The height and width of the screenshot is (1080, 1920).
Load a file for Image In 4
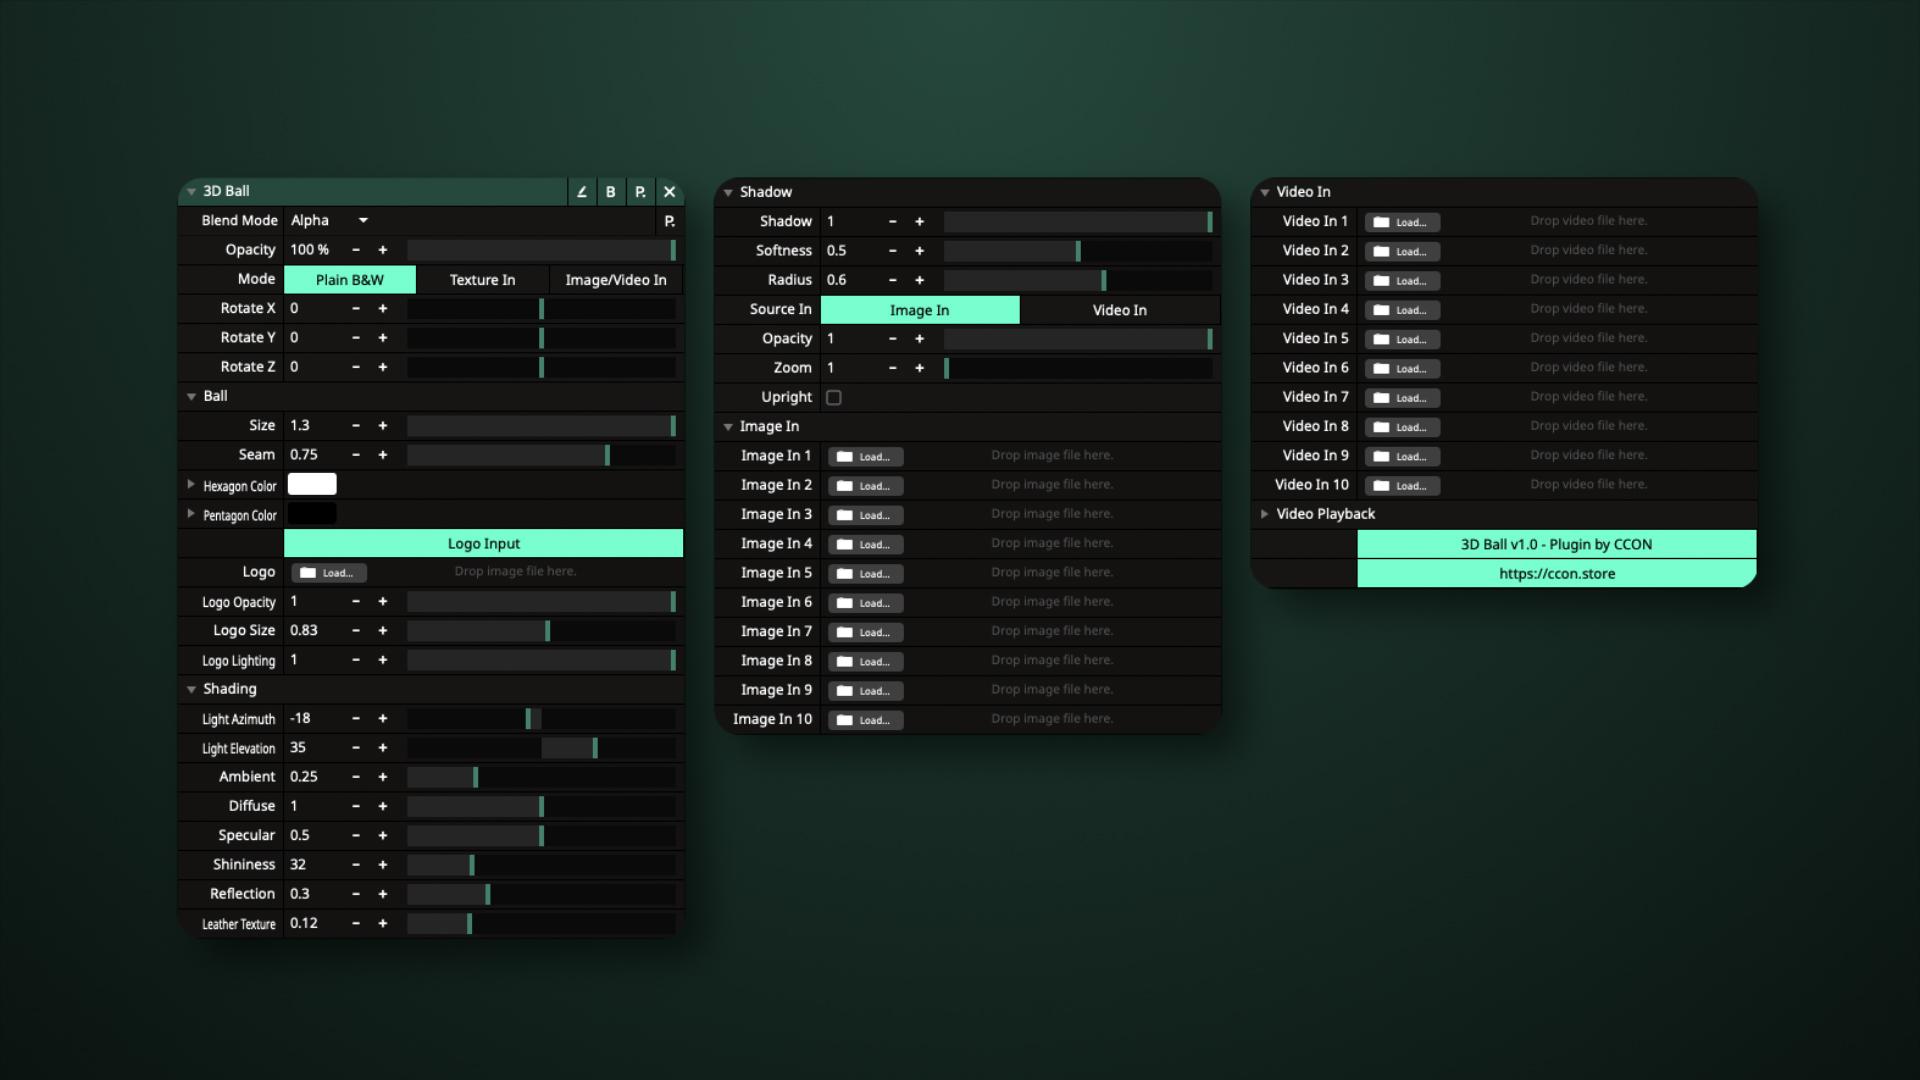866,544
